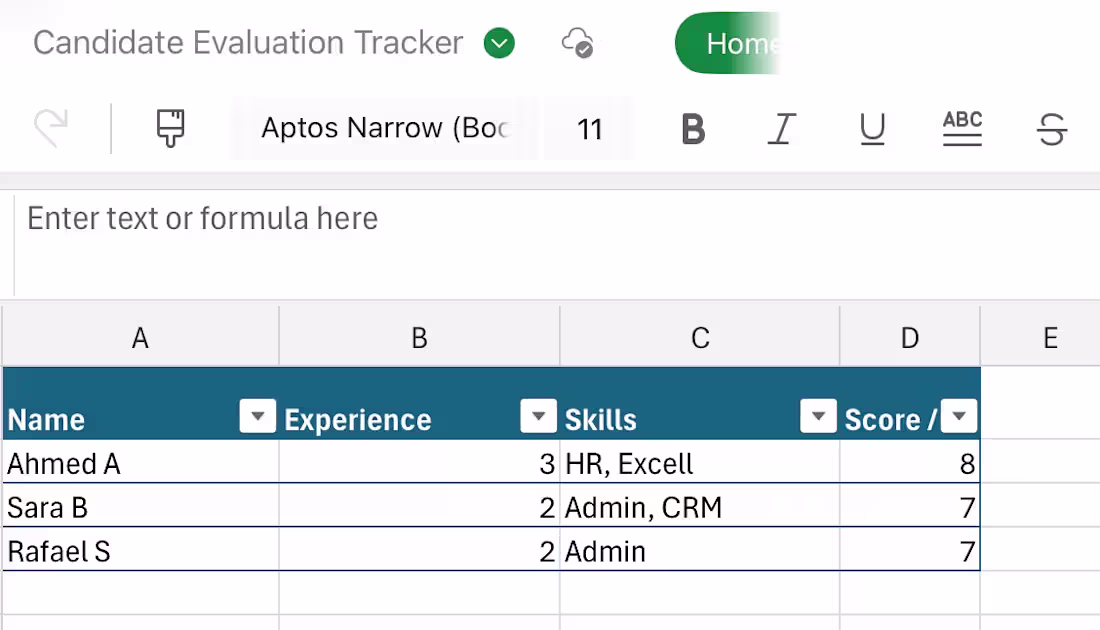Click the redo arrow icon

pyautogui.click(x=50, y=129)
